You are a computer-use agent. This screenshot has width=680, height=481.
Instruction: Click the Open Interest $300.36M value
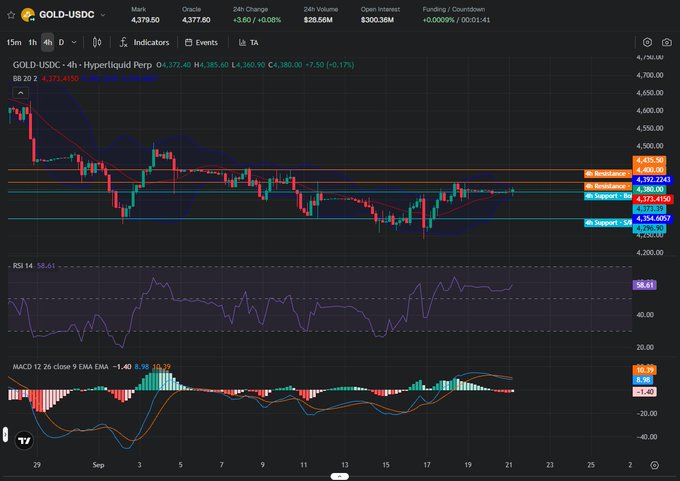click(377, 20)
